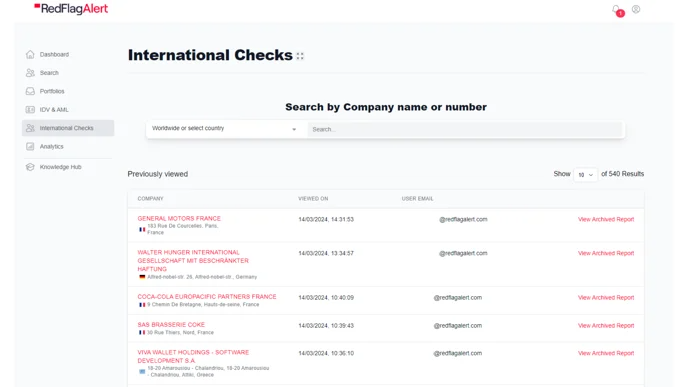
Task: Click Greek flag under Viva Wallet Holdings
Action: (x=142, y=372)
